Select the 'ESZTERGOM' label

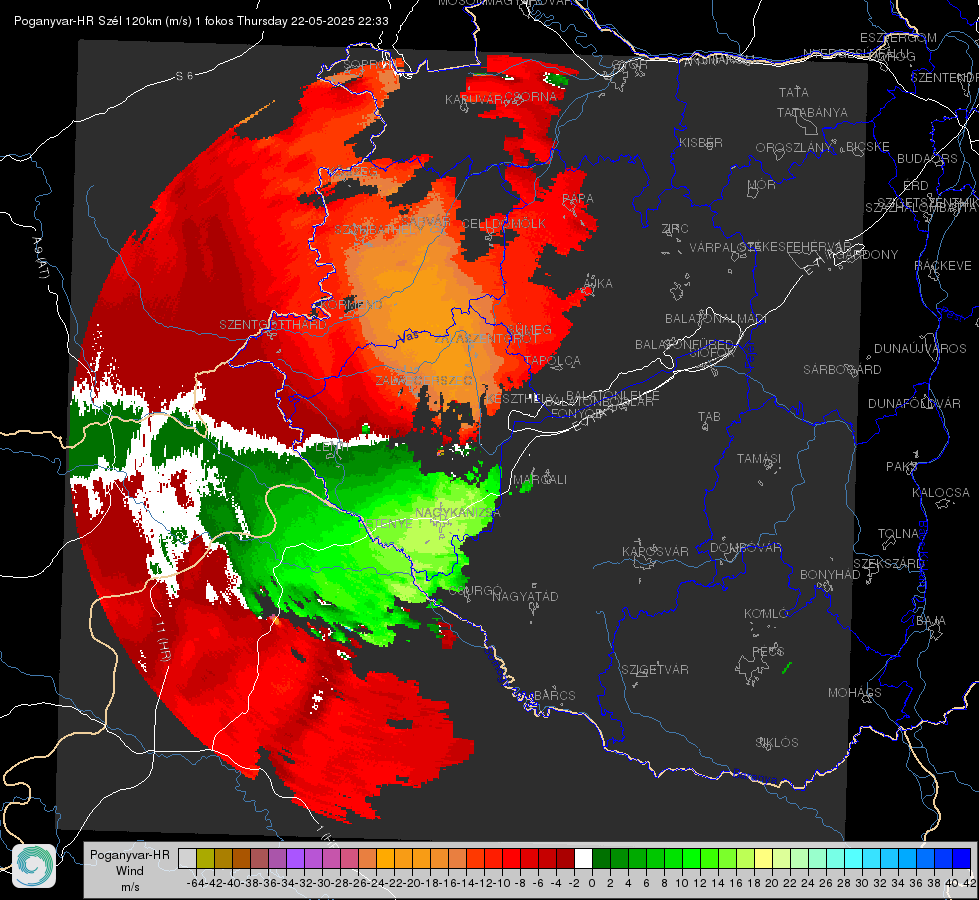[898, 37]
